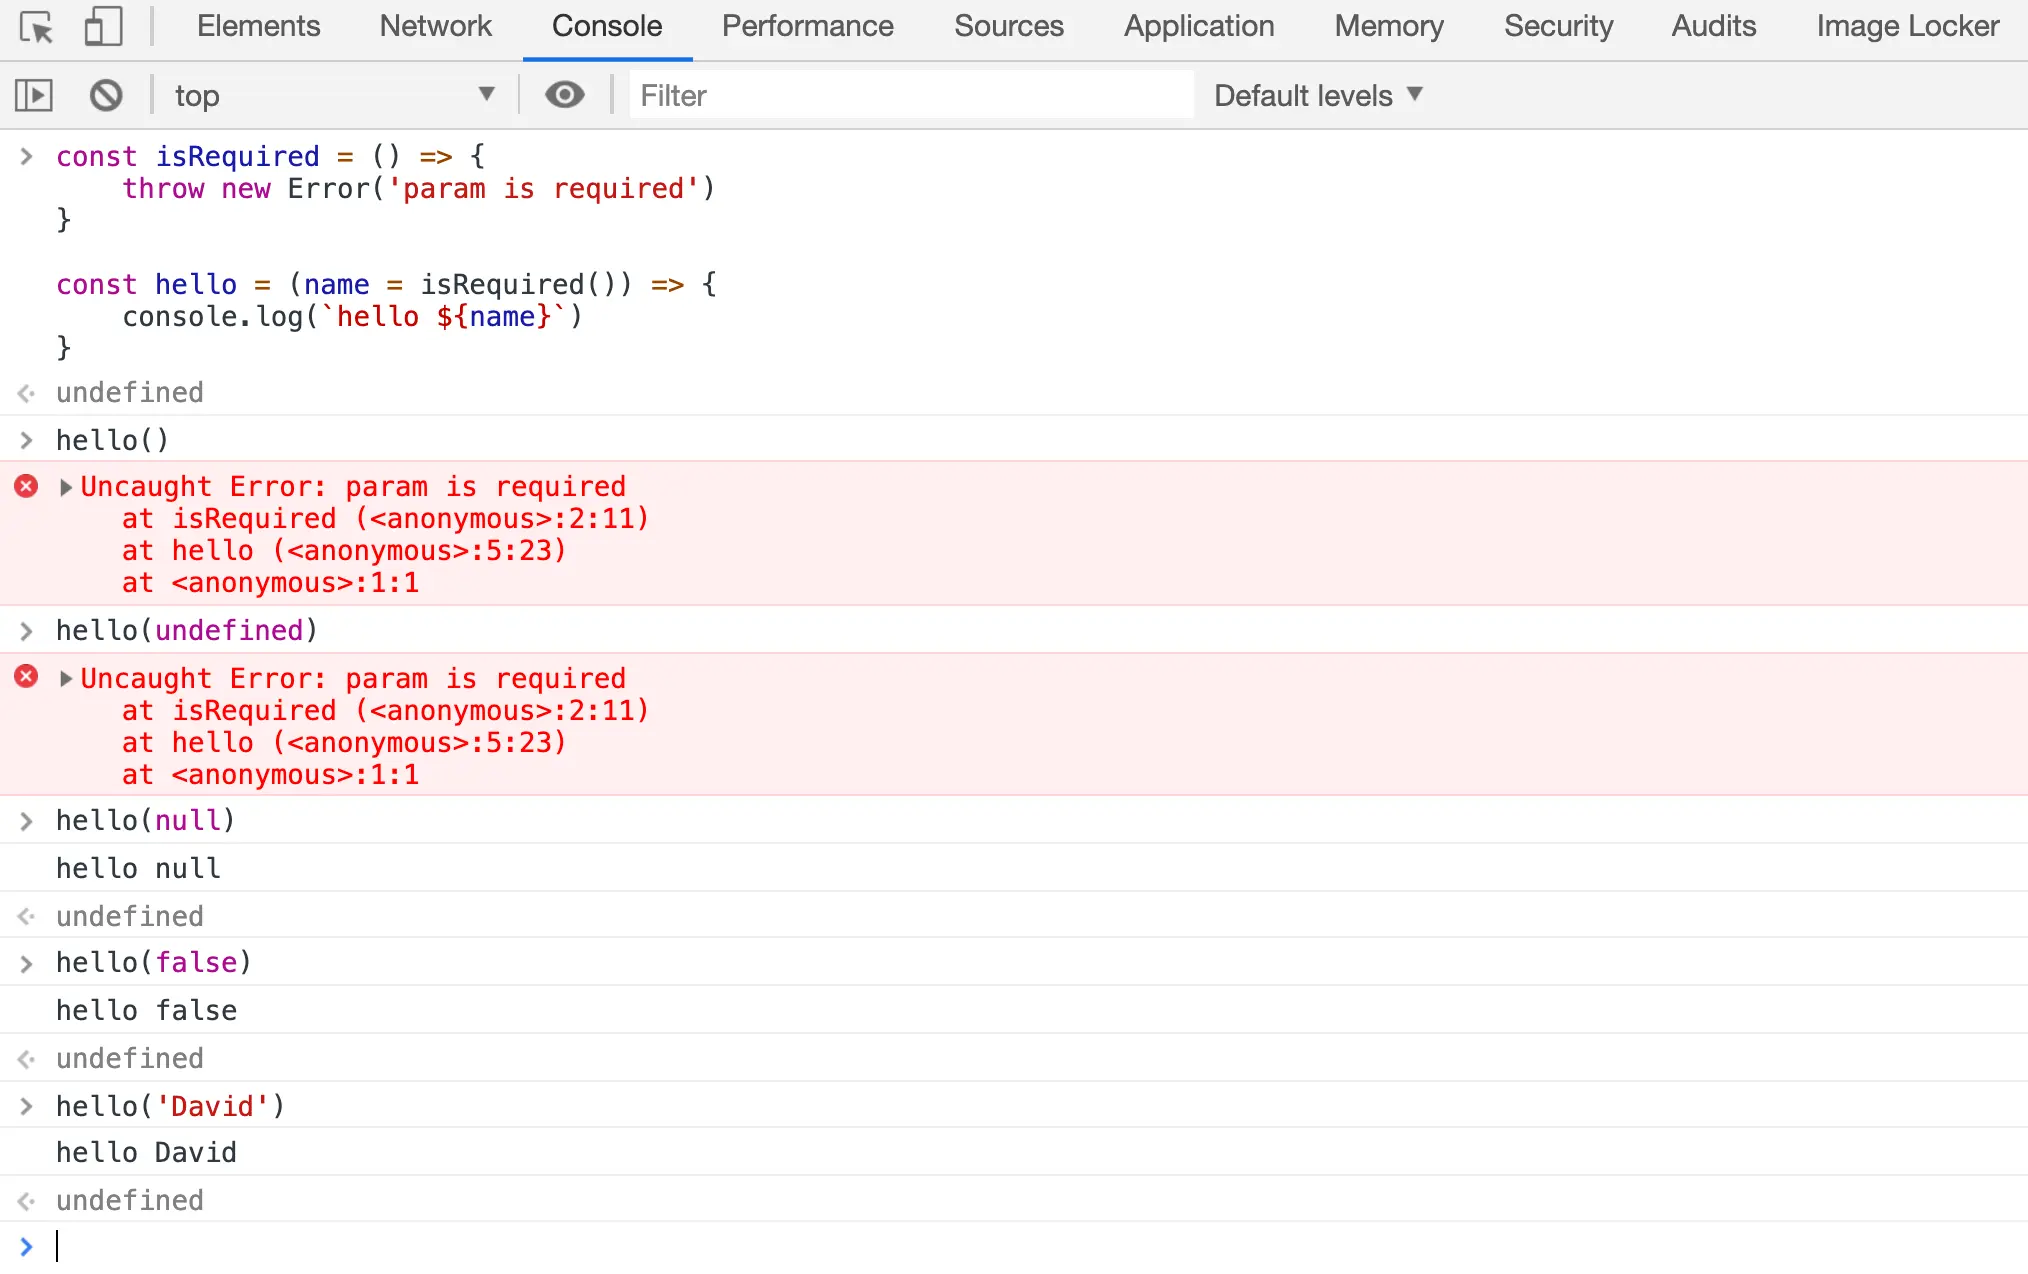Switch to the Elements tab

tap(258, 26)
